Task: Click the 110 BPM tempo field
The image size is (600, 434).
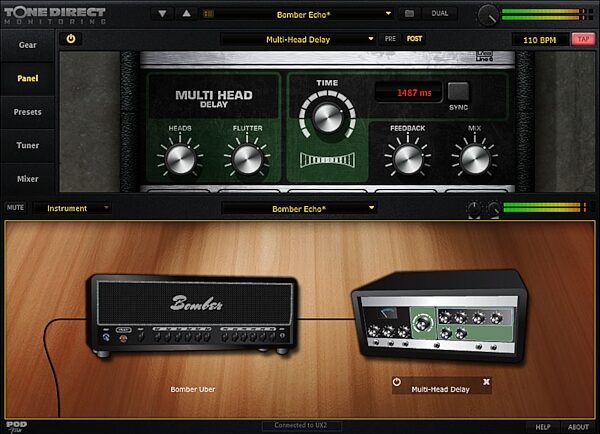Action: (x=540, y=40)
